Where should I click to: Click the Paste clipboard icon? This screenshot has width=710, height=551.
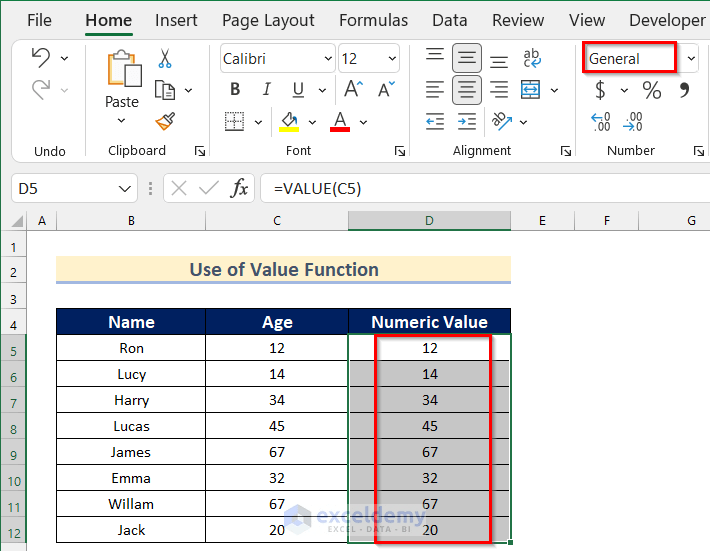[123, 68]
